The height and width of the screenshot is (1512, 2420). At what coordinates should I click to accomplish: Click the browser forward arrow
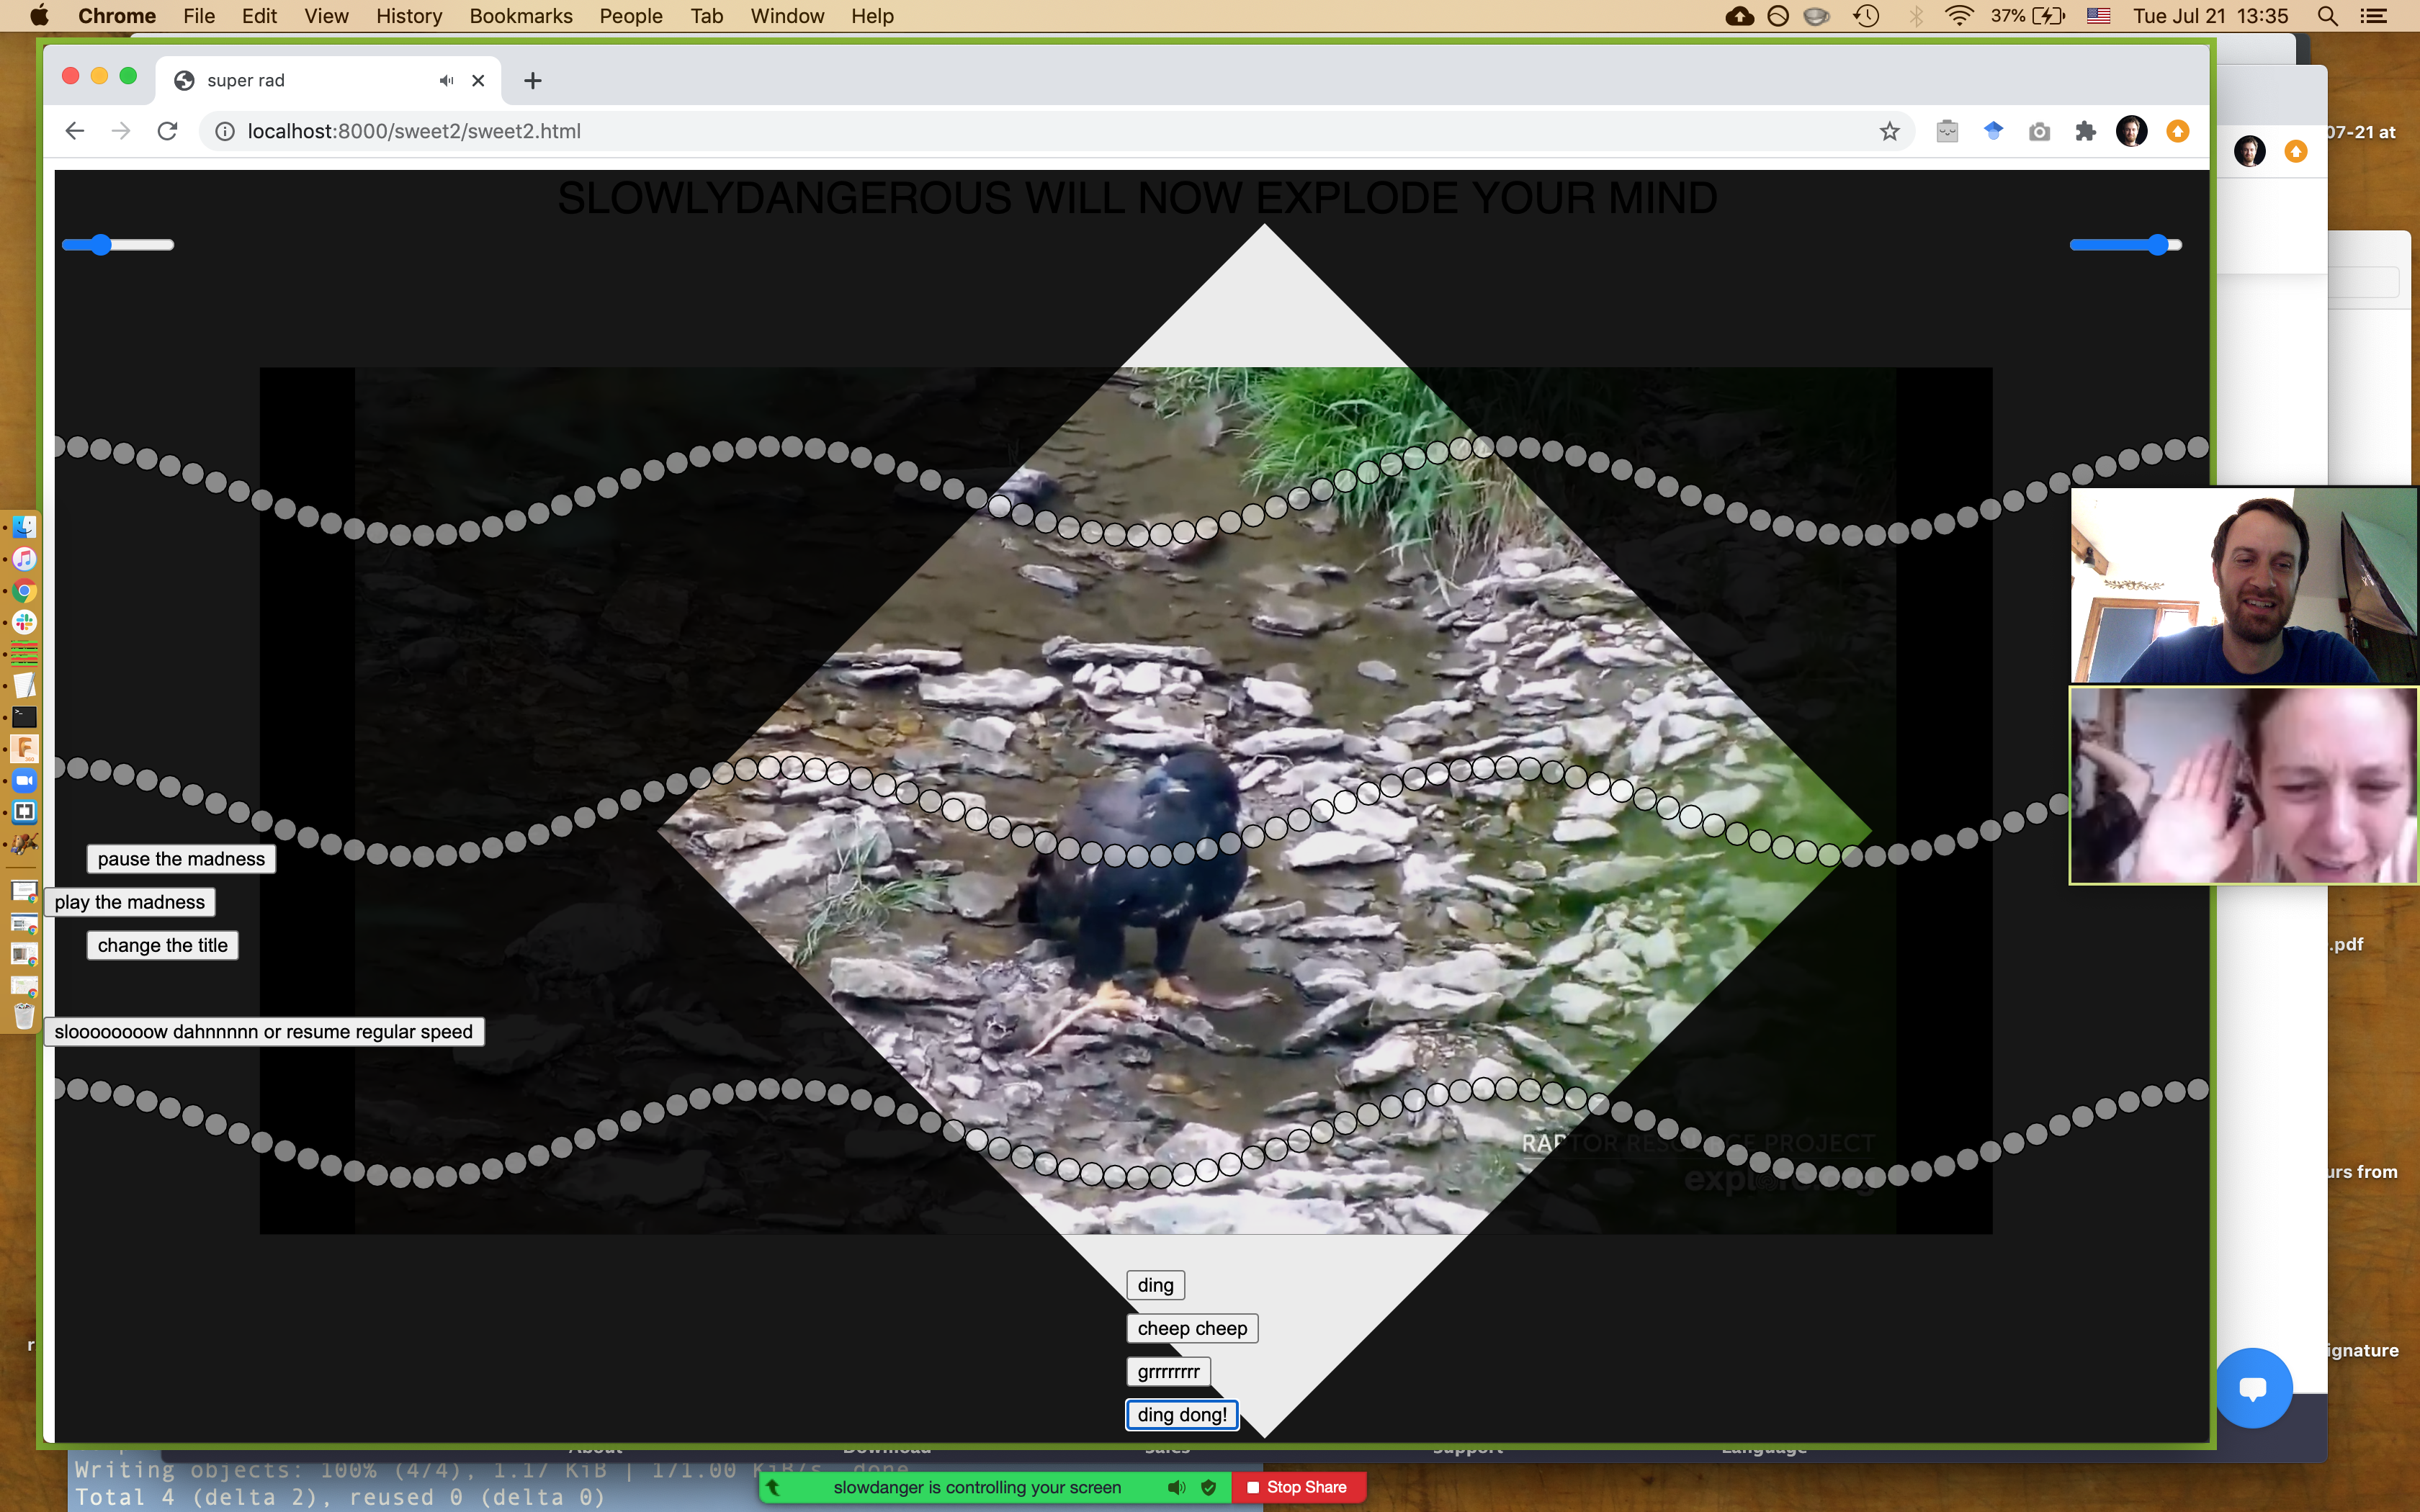point(121,131)
